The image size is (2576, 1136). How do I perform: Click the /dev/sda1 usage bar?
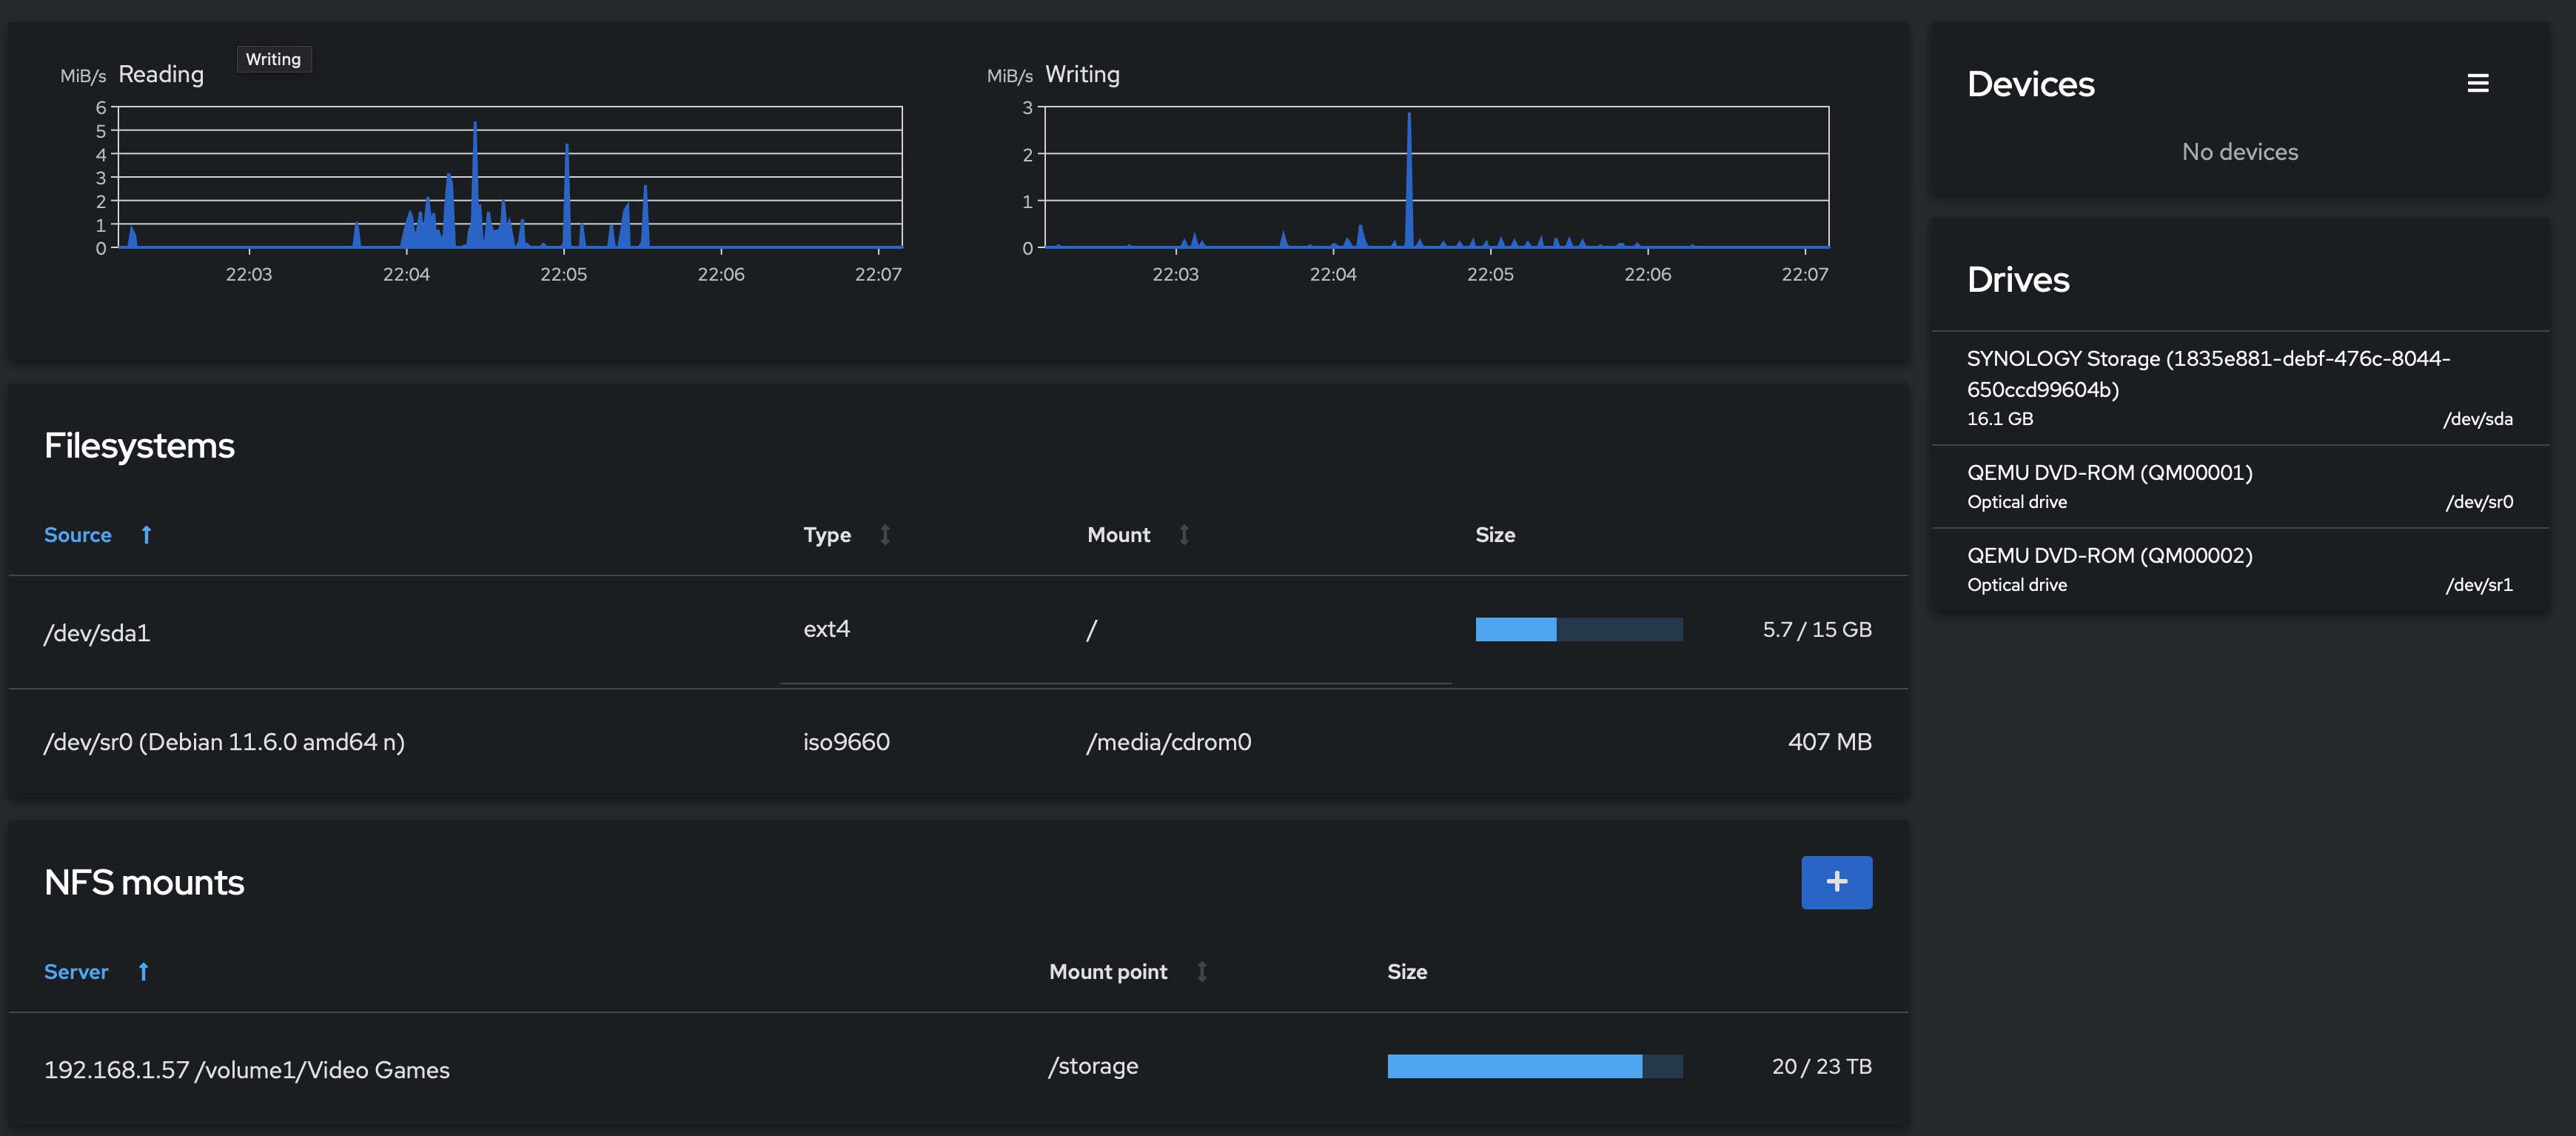point(1578,629)
